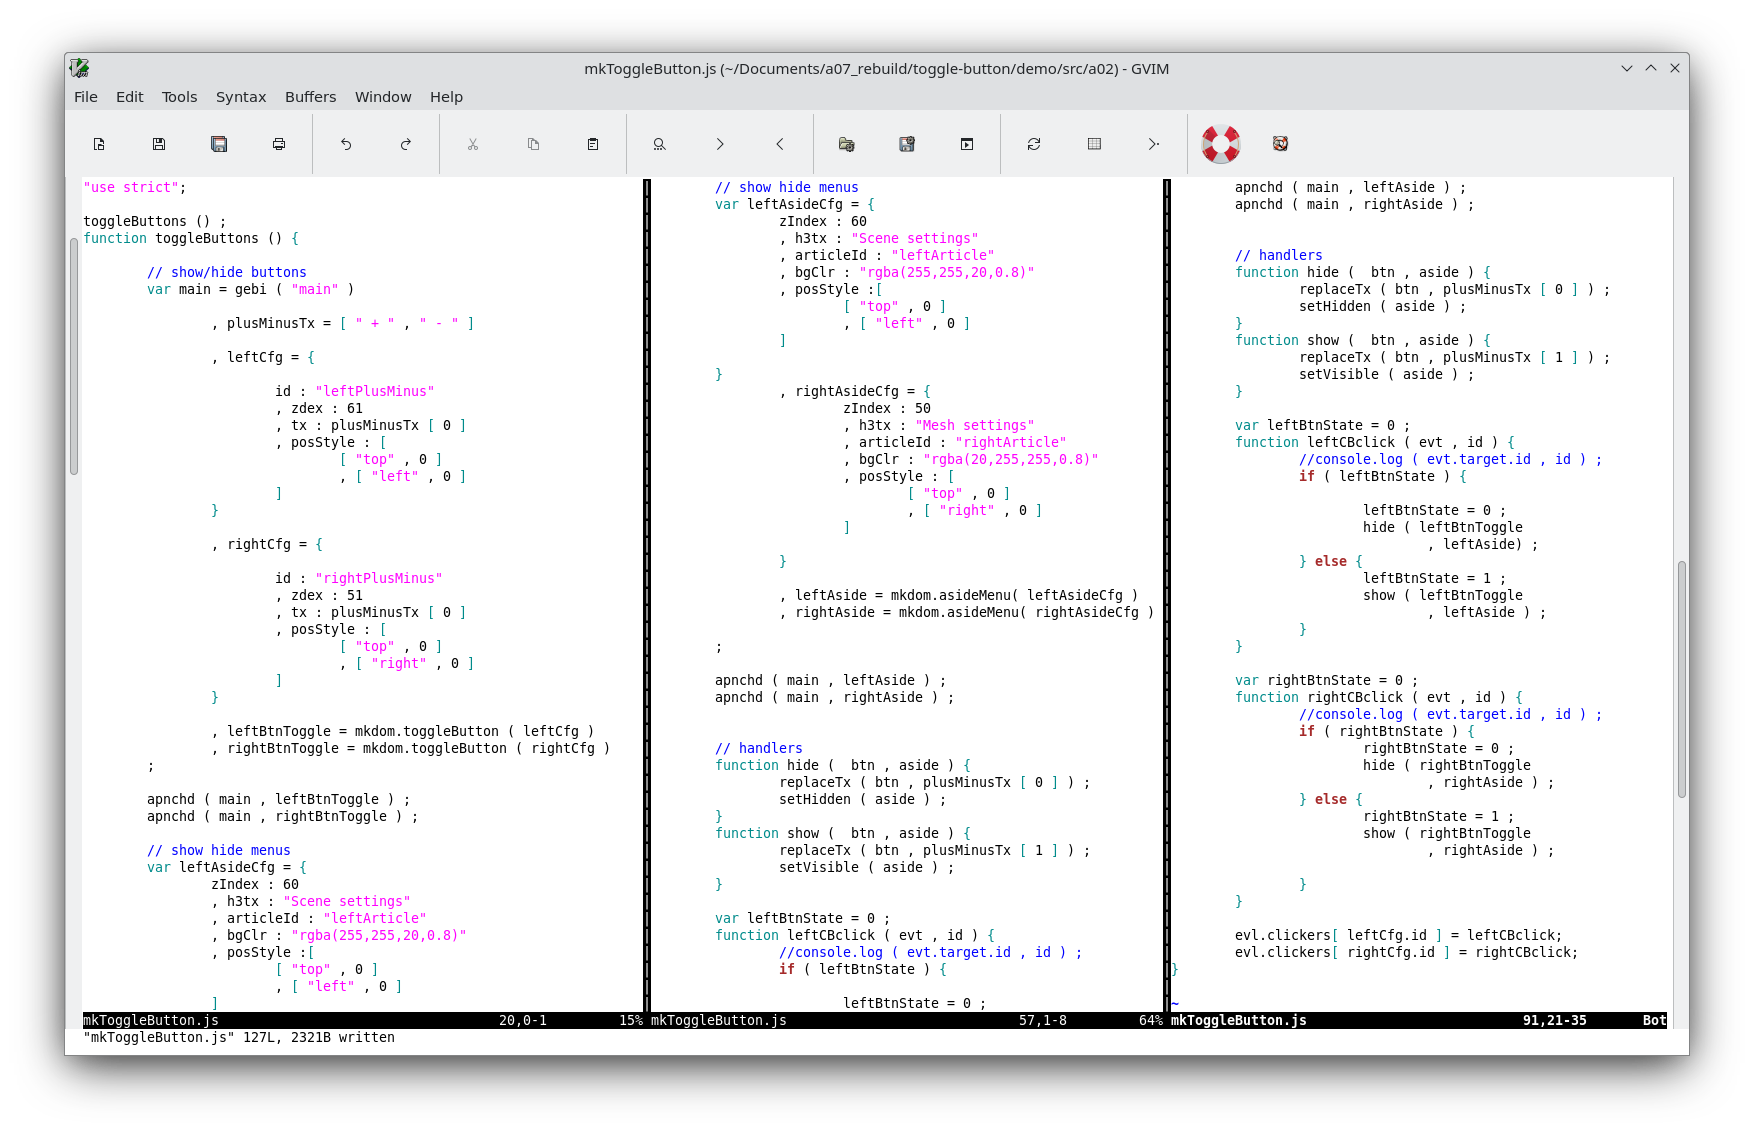This screenshot has height=1132, width=1754.
Task: Click the Save All files icon
Action: pyautogui.click(x=219, y=144)
